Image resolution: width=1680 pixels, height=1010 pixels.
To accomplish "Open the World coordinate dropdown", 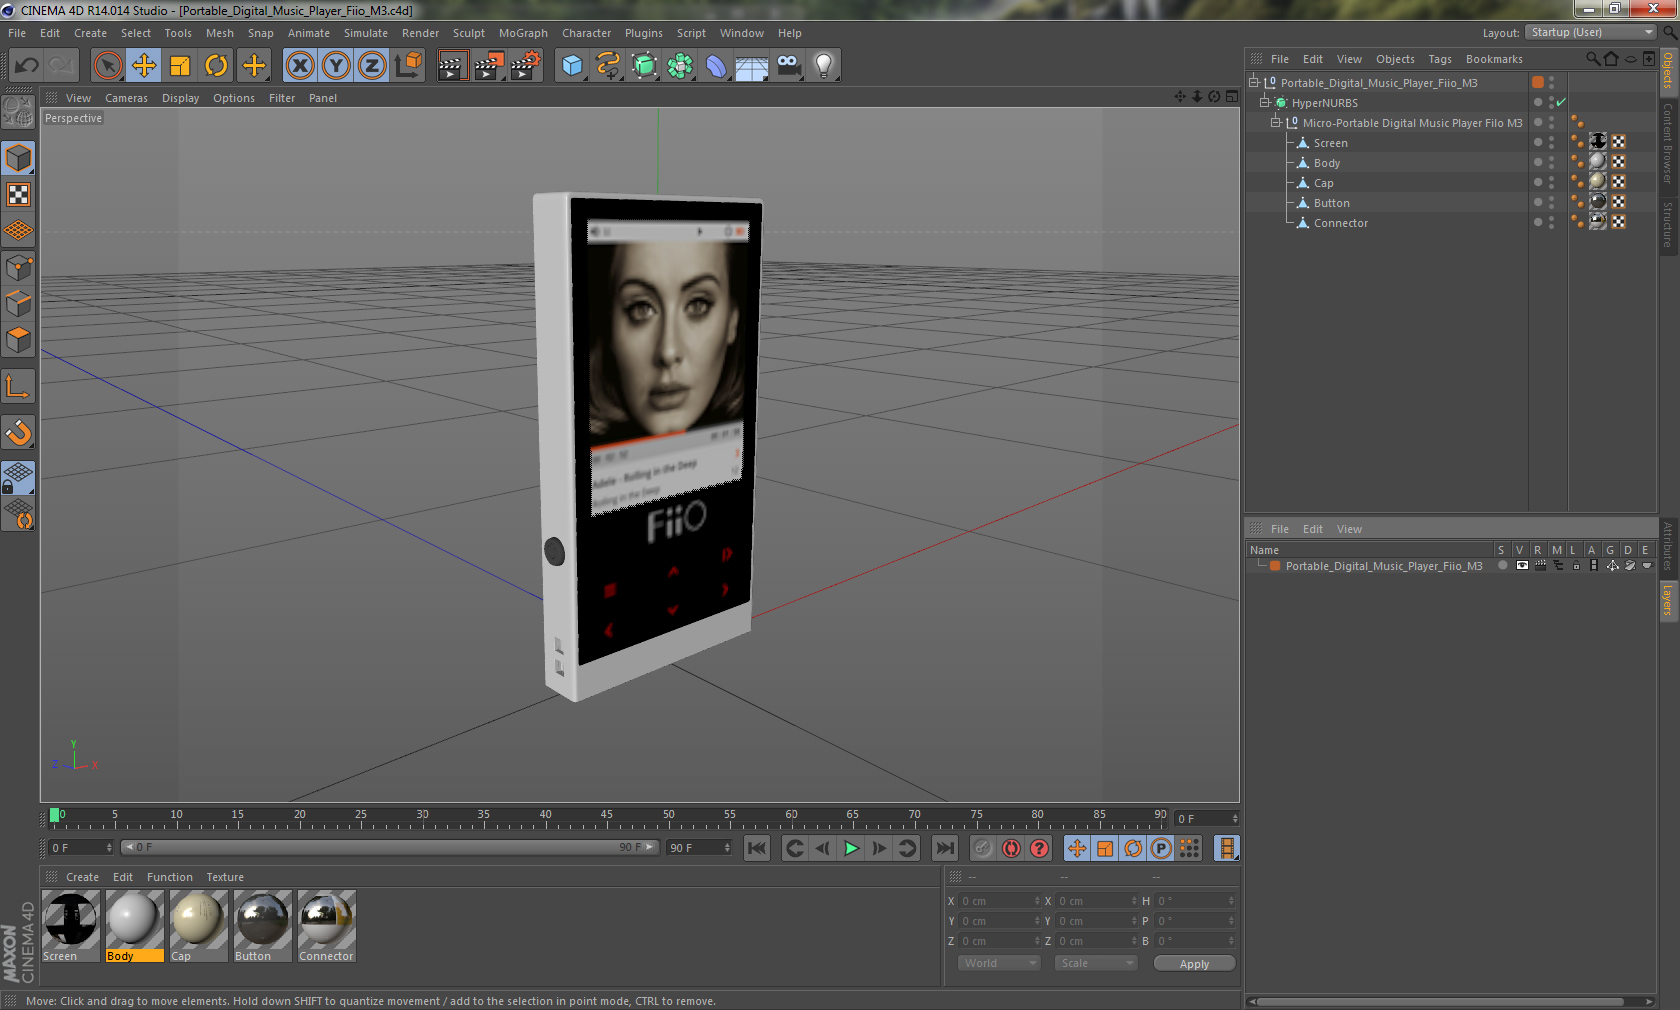I will coord(999,963).
